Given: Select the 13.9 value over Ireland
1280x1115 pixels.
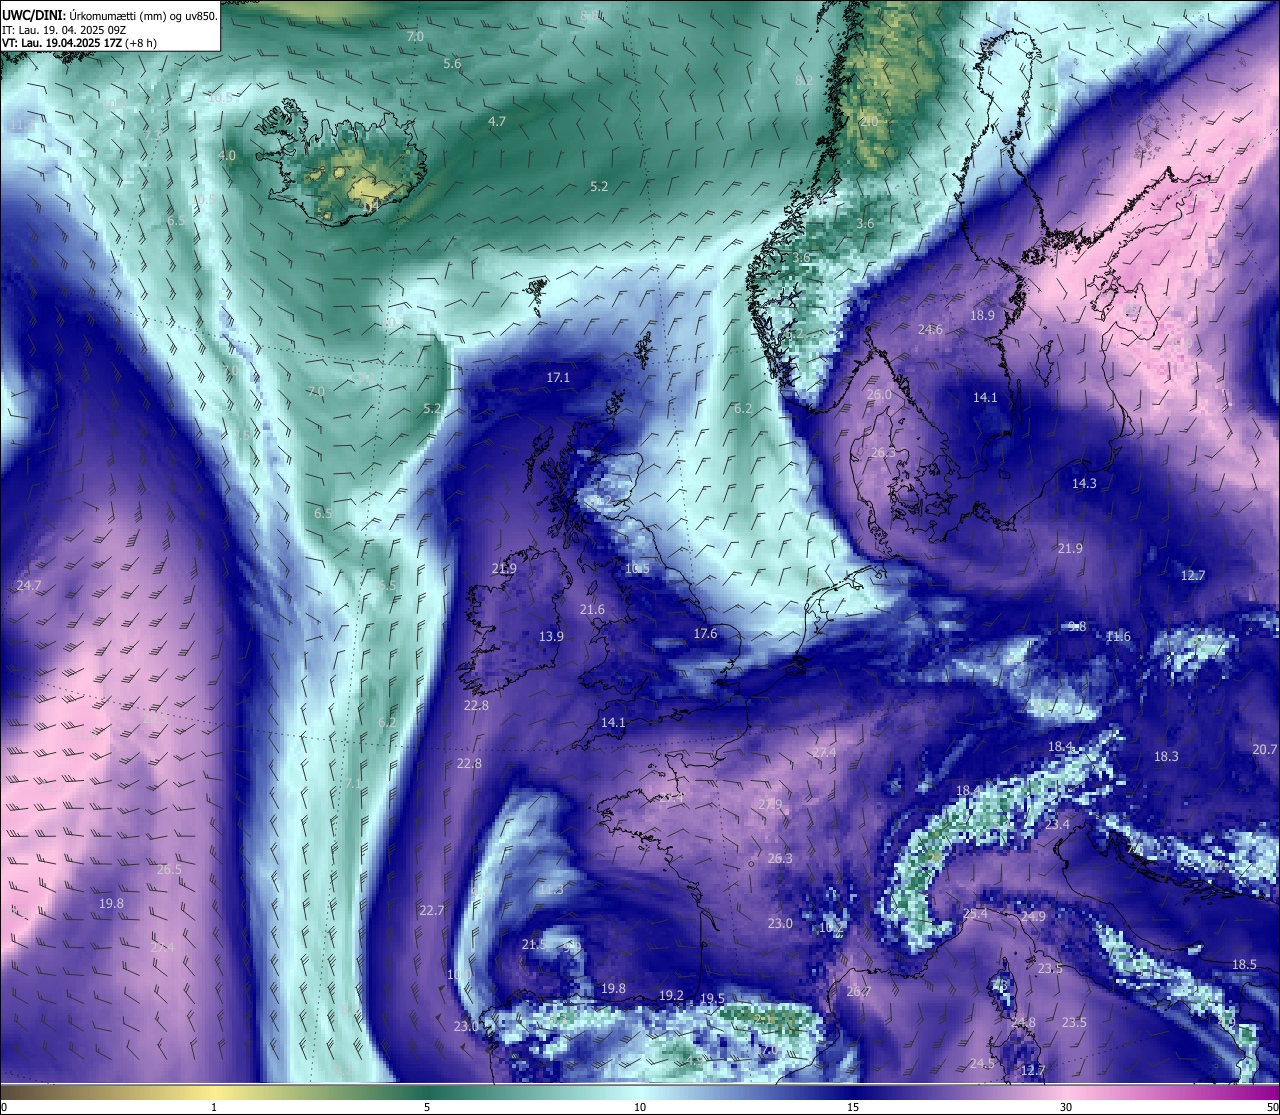Looking at the screenshot, I should pyautogui.click(x=551, y=636).
